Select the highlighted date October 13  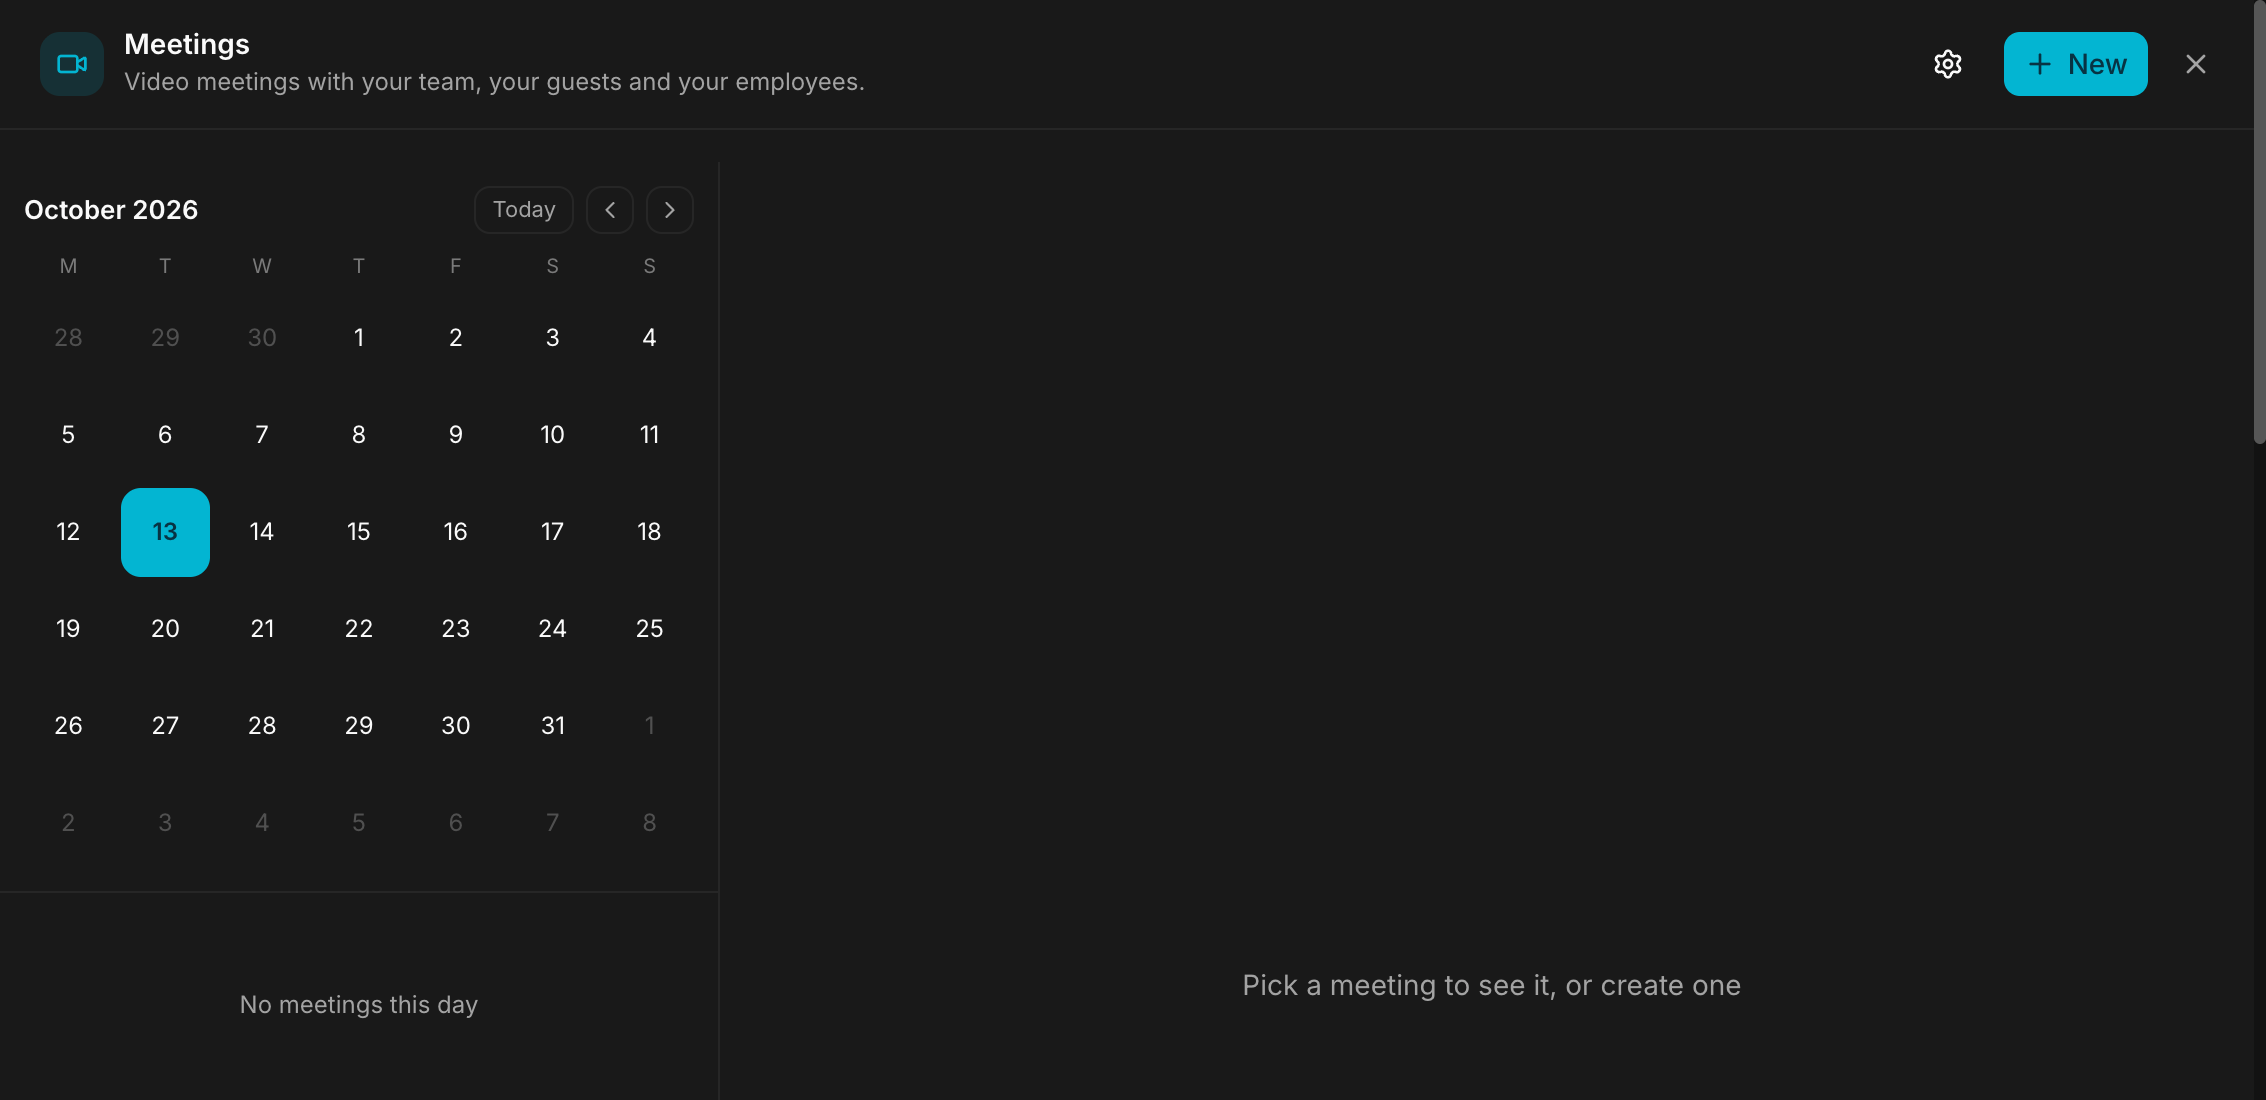[x=165, y=532]
